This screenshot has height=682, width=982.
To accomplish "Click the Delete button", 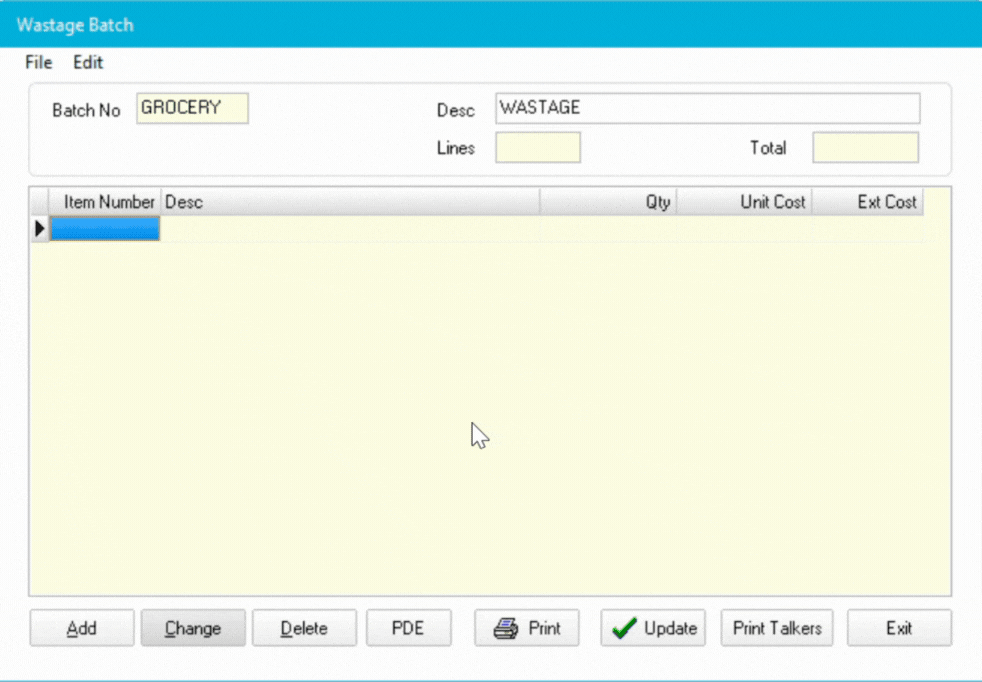I will (x=304, y=628).
